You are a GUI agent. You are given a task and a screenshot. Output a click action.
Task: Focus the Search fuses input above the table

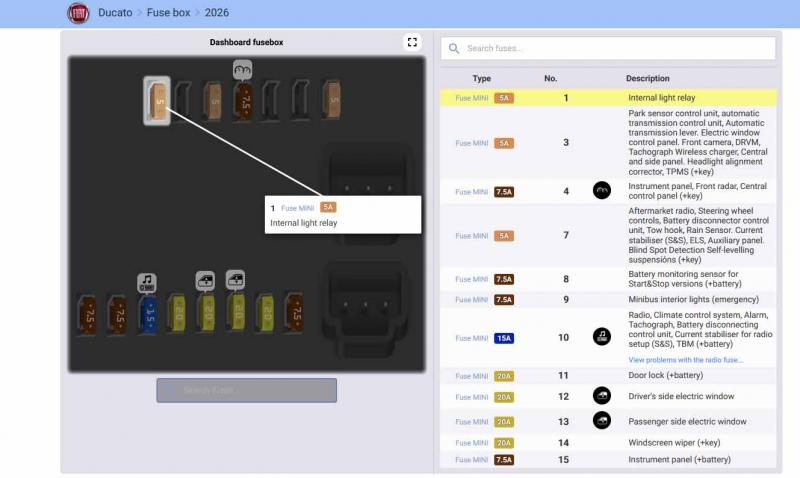coord(608,48)
